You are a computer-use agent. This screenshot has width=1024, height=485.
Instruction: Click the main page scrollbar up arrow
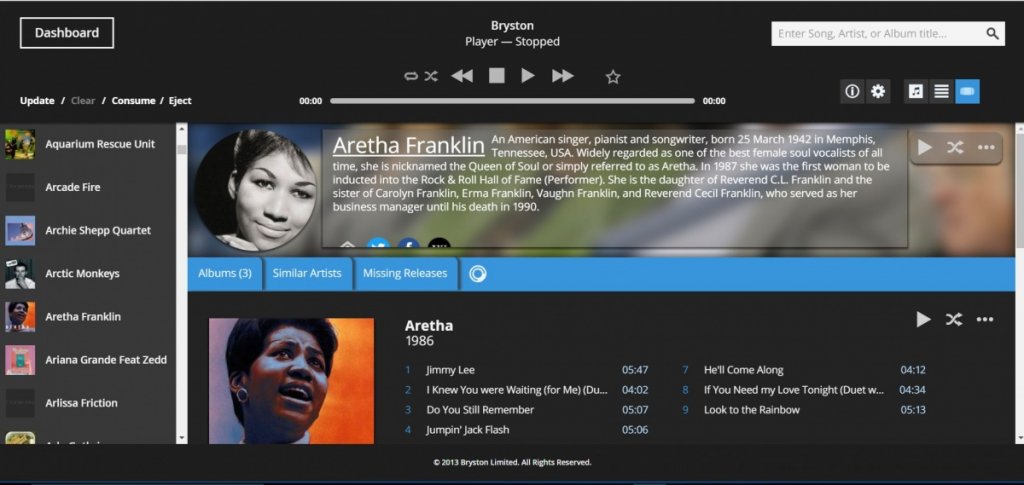[x=1019, y=129]
